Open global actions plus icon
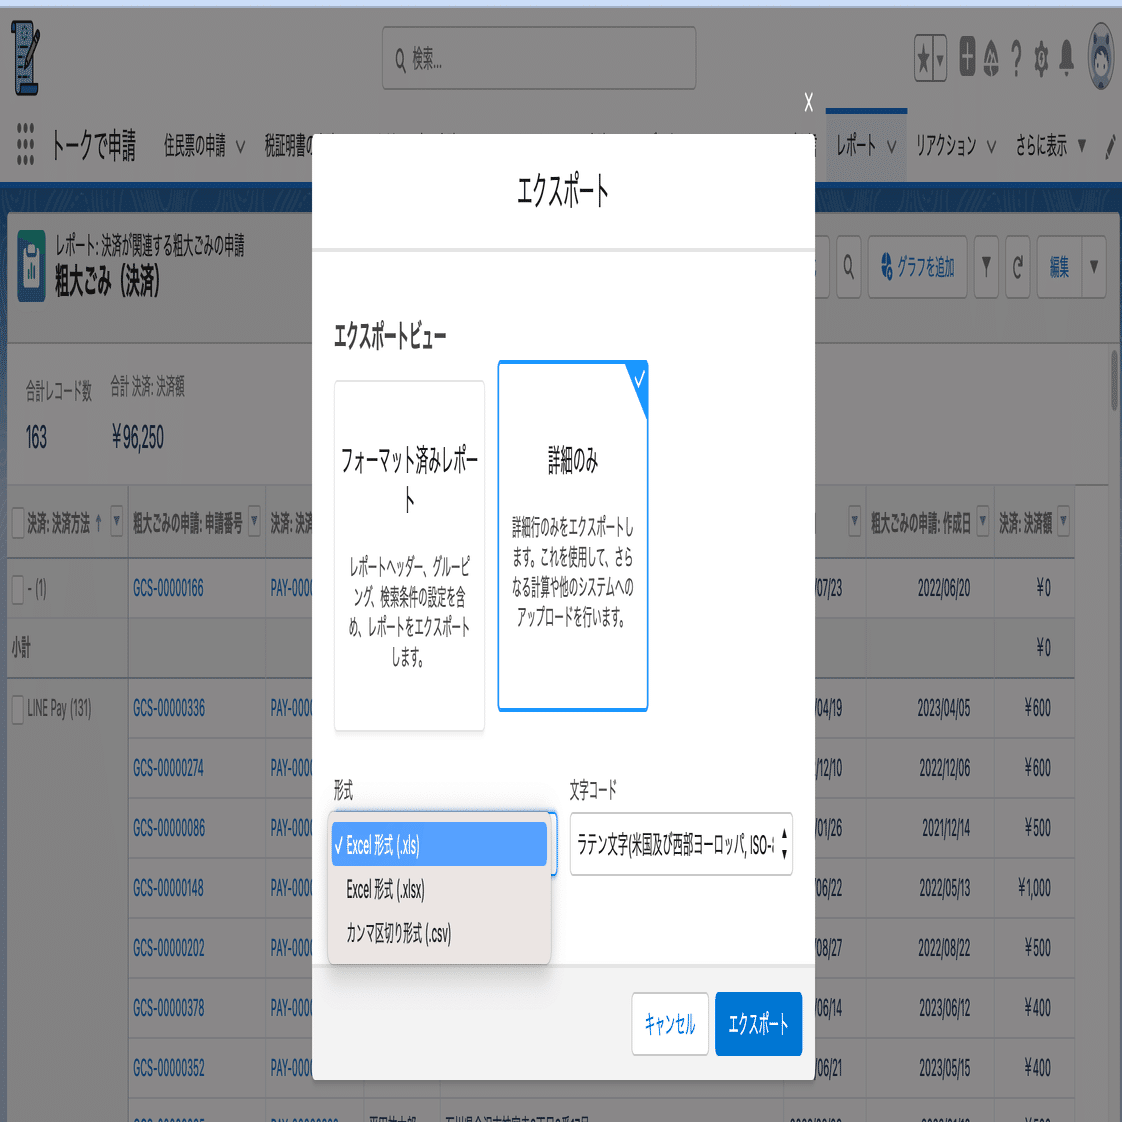Viewport: 1122px width, 1122px height. 967,57
